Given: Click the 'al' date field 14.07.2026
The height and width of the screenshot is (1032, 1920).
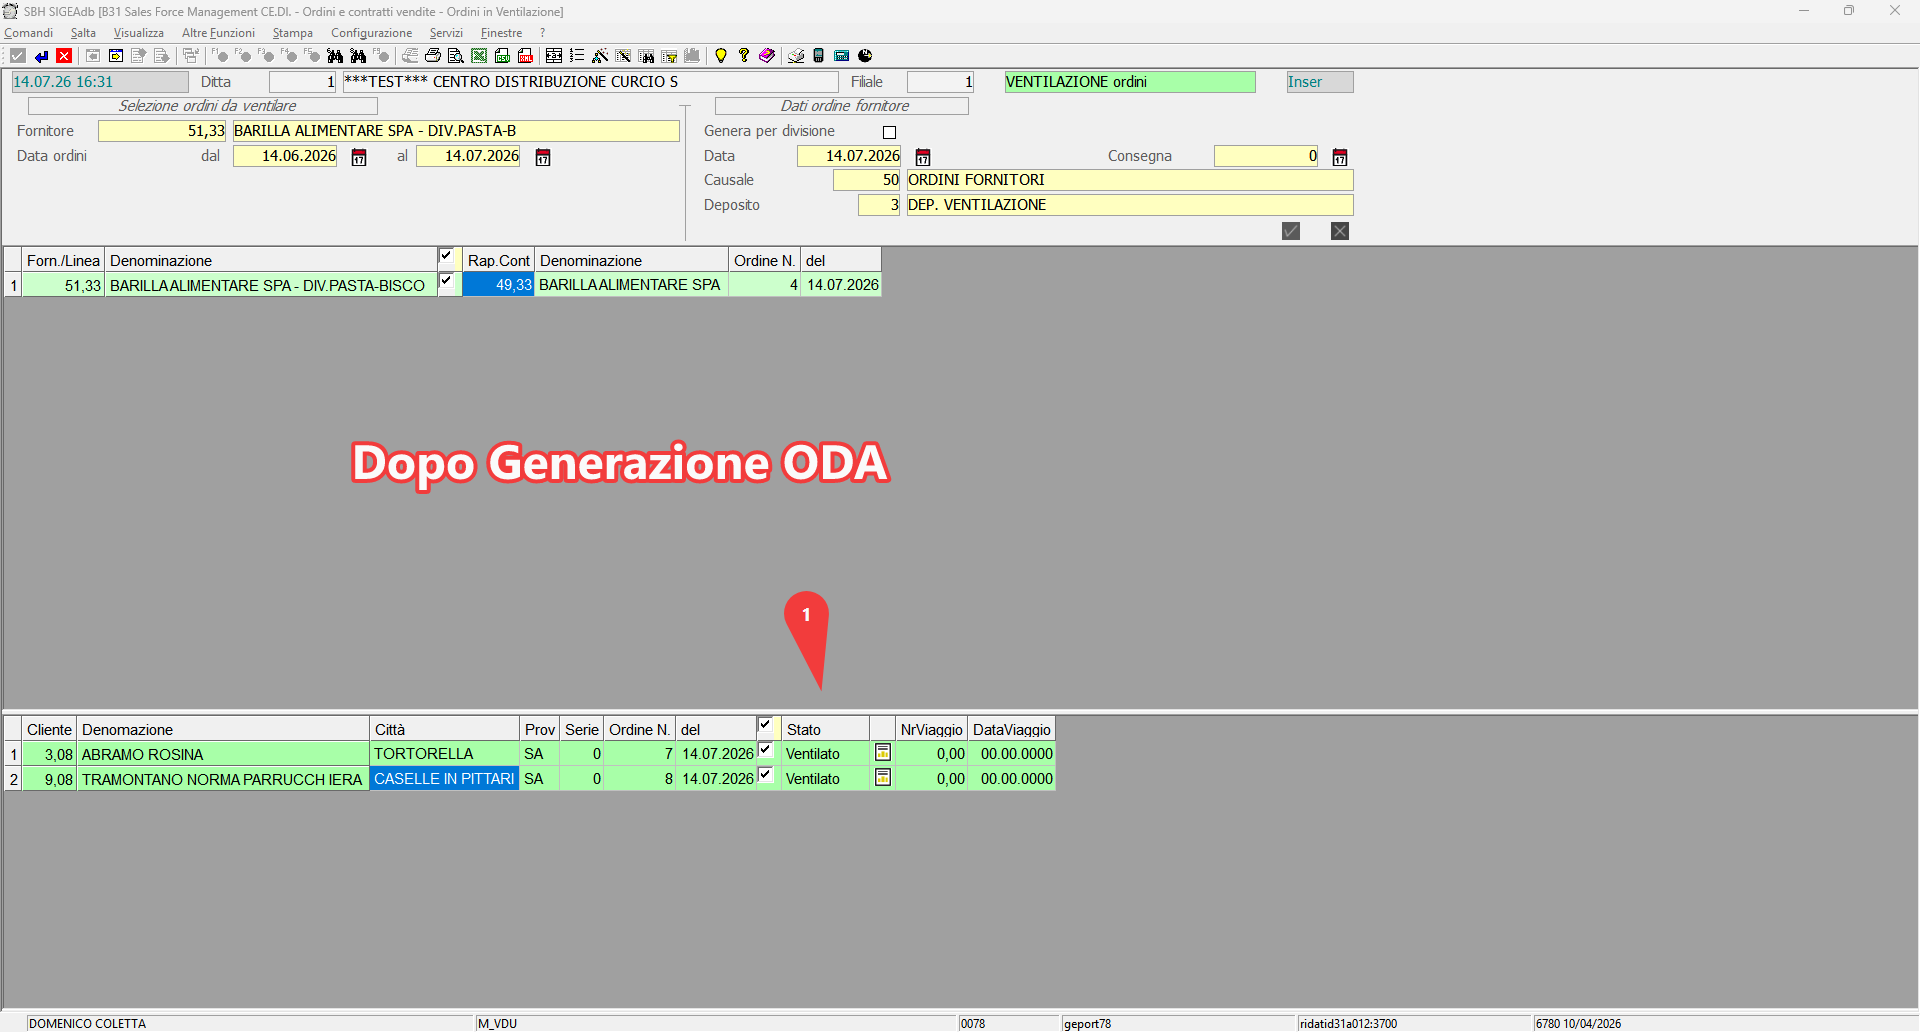Looking at the screenshot, I should pyautogui.click(x=468, y=156).
